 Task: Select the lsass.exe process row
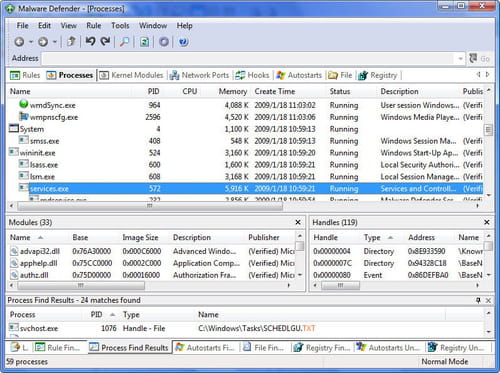pos(246,165)
